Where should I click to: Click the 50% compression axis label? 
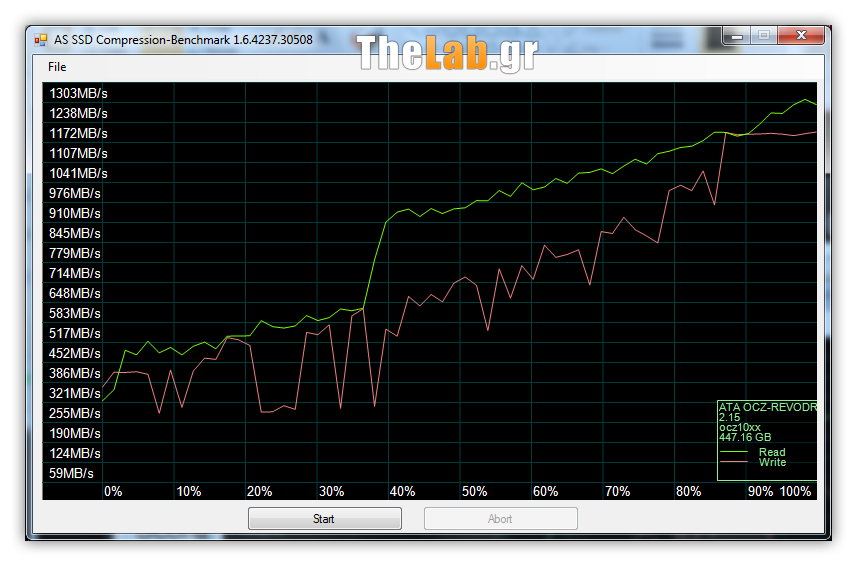click(x=474, y=491)
